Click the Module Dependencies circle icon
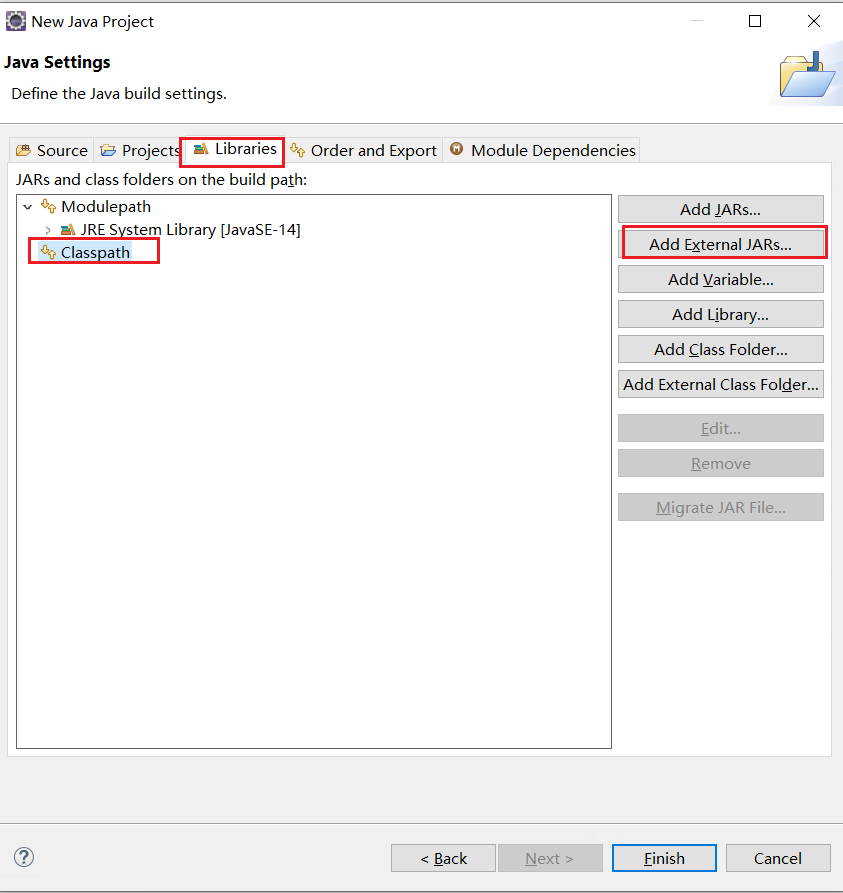This screenshot has height=893, width=843. pos(458,150)
